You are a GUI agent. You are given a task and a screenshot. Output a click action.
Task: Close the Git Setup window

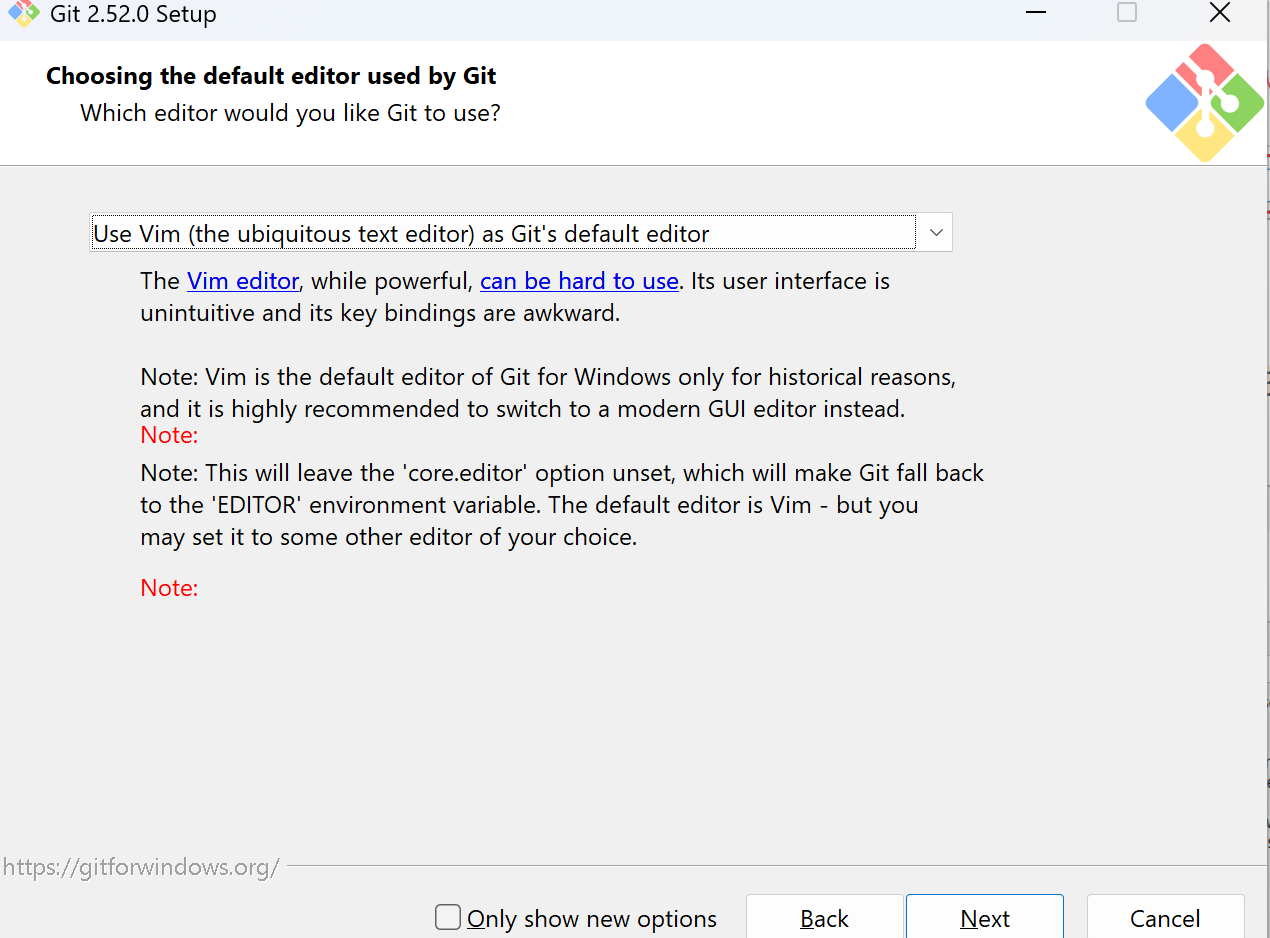[x=1219, y=13]
